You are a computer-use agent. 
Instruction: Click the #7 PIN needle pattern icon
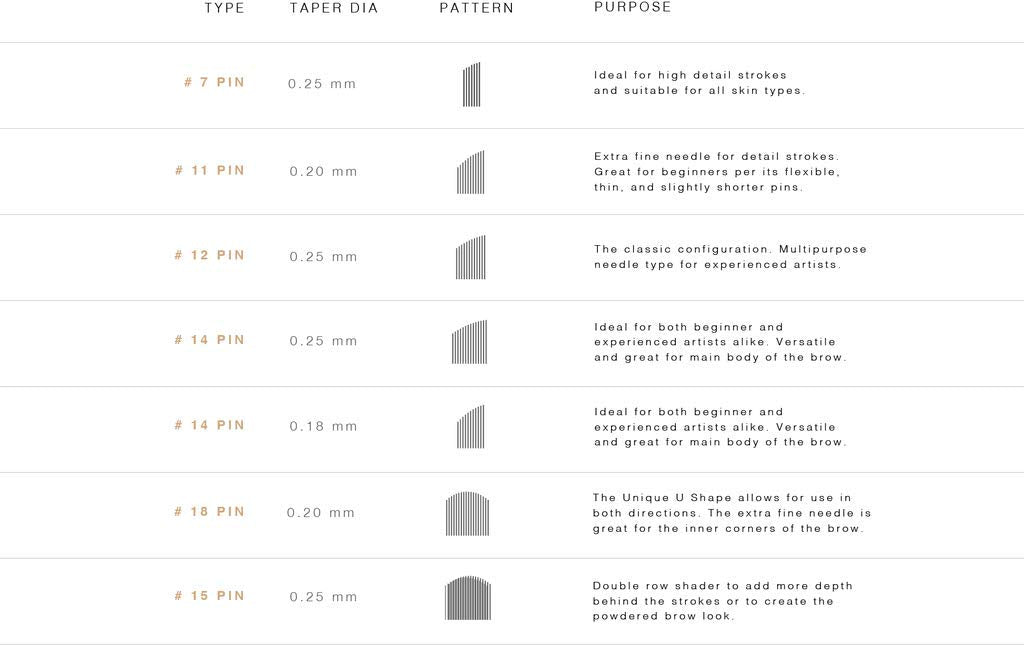[x=472, y=85]
